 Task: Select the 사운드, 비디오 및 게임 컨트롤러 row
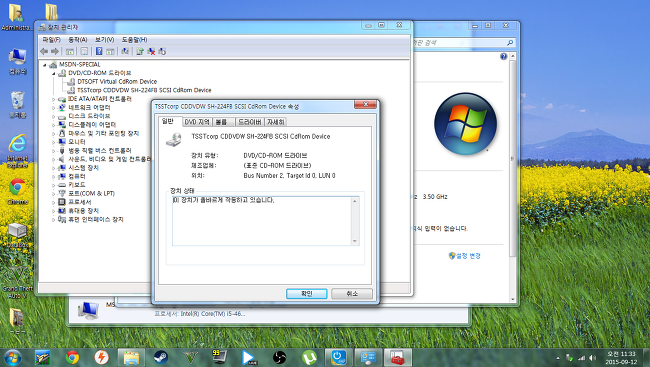pyautogui.click(x=109, y=159)
